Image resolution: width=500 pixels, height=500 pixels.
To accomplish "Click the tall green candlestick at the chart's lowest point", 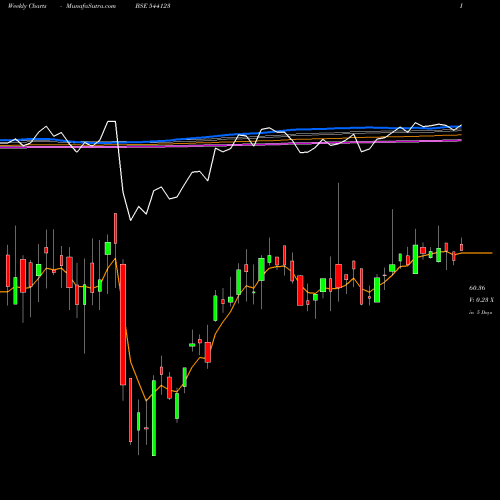I will 154,418.
